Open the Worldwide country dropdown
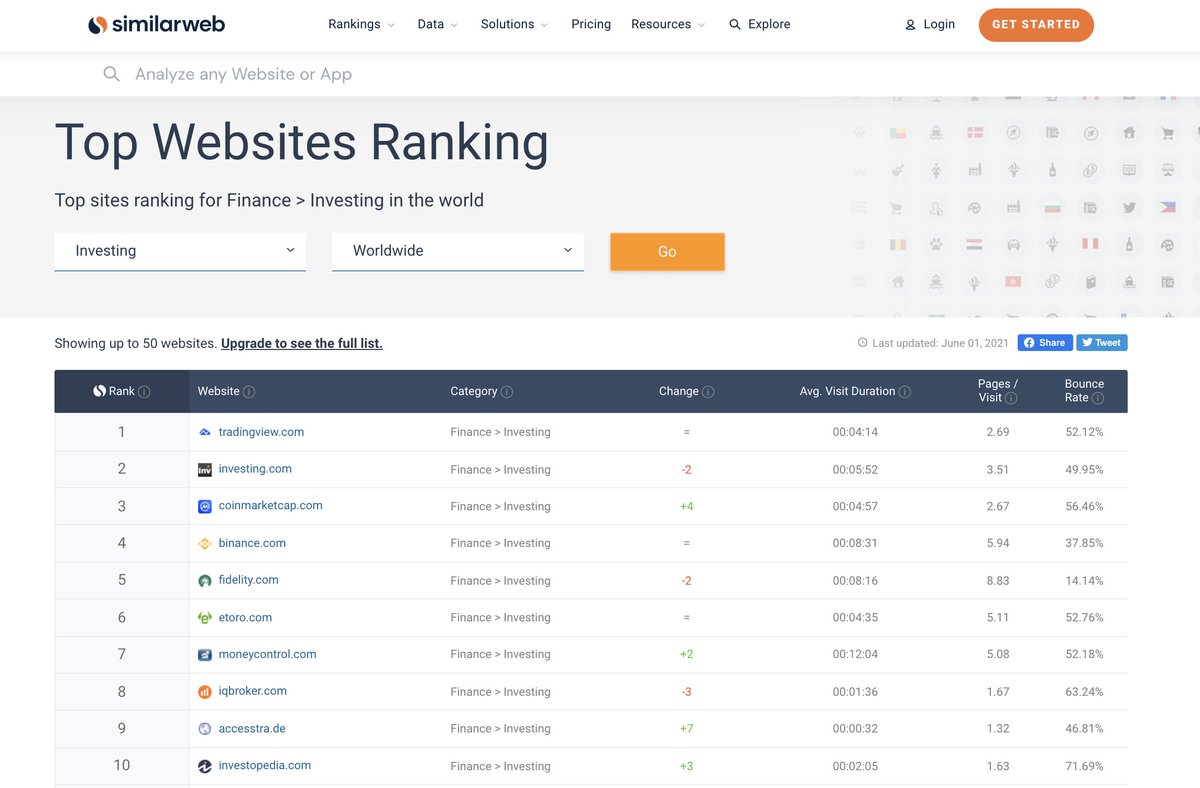Screen dimensions: 1200x788 coord(458,251)
